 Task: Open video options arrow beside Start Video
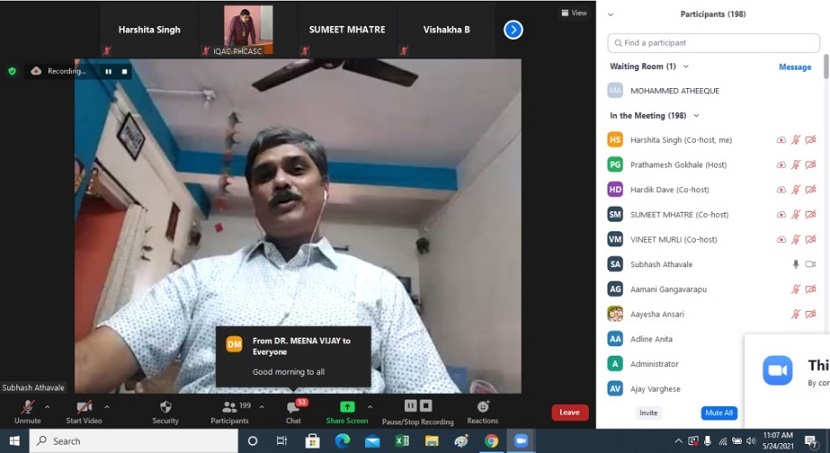[x=107, y=407]
